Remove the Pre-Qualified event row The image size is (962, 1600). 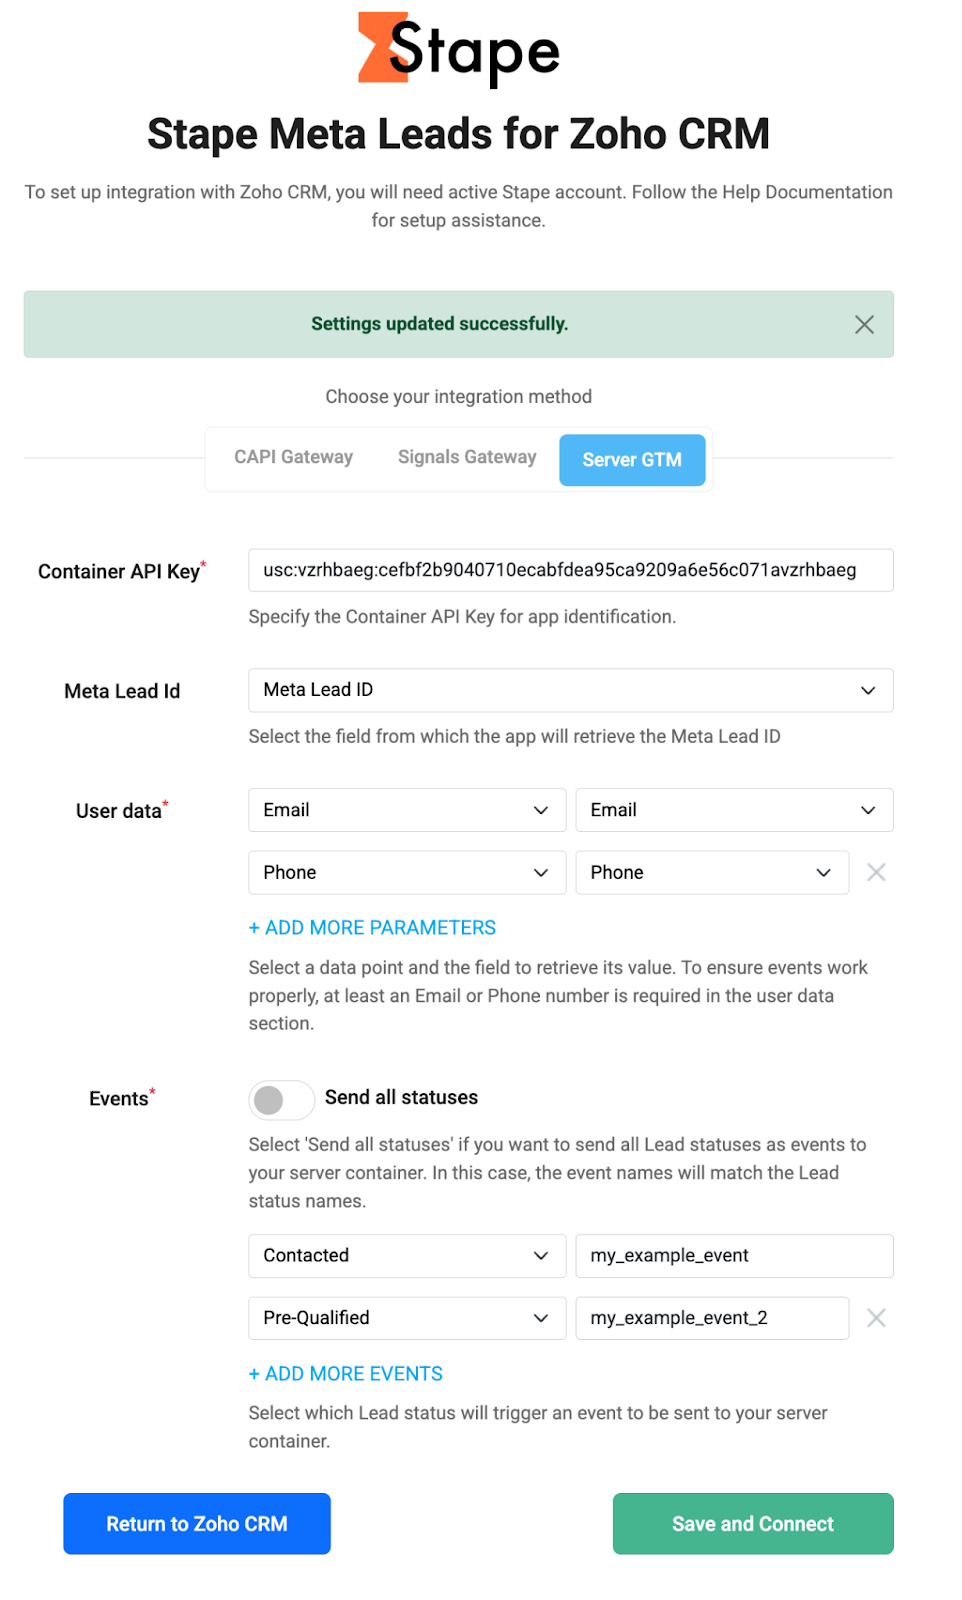click(x=876, y=1318)
